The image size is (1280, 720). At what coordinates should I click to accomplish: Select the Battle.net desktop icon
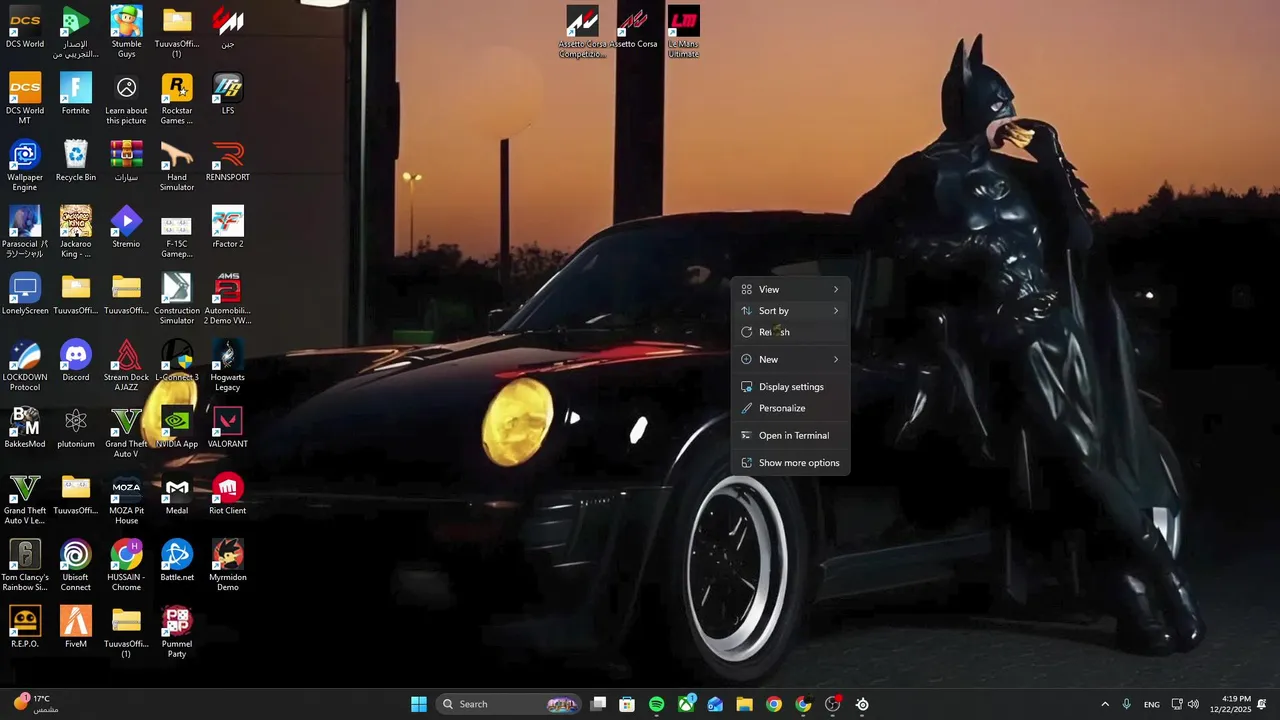click(177, 561)
